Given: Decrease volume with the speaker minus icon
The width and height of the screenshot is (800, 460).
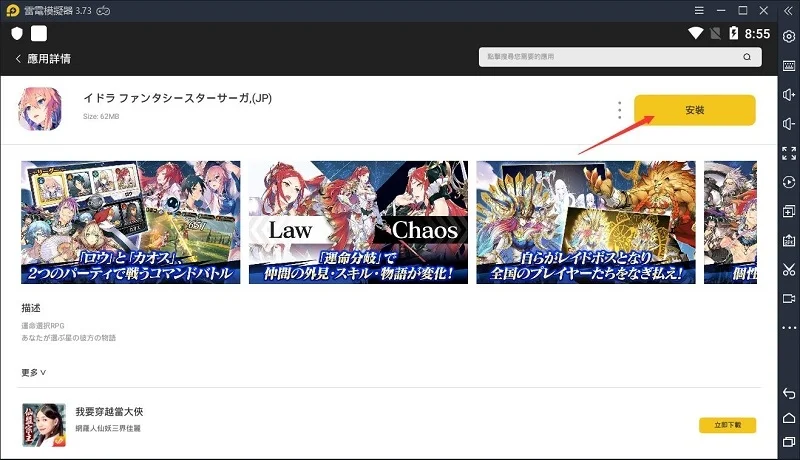Looking at the screenshot, I should [789, 124].
